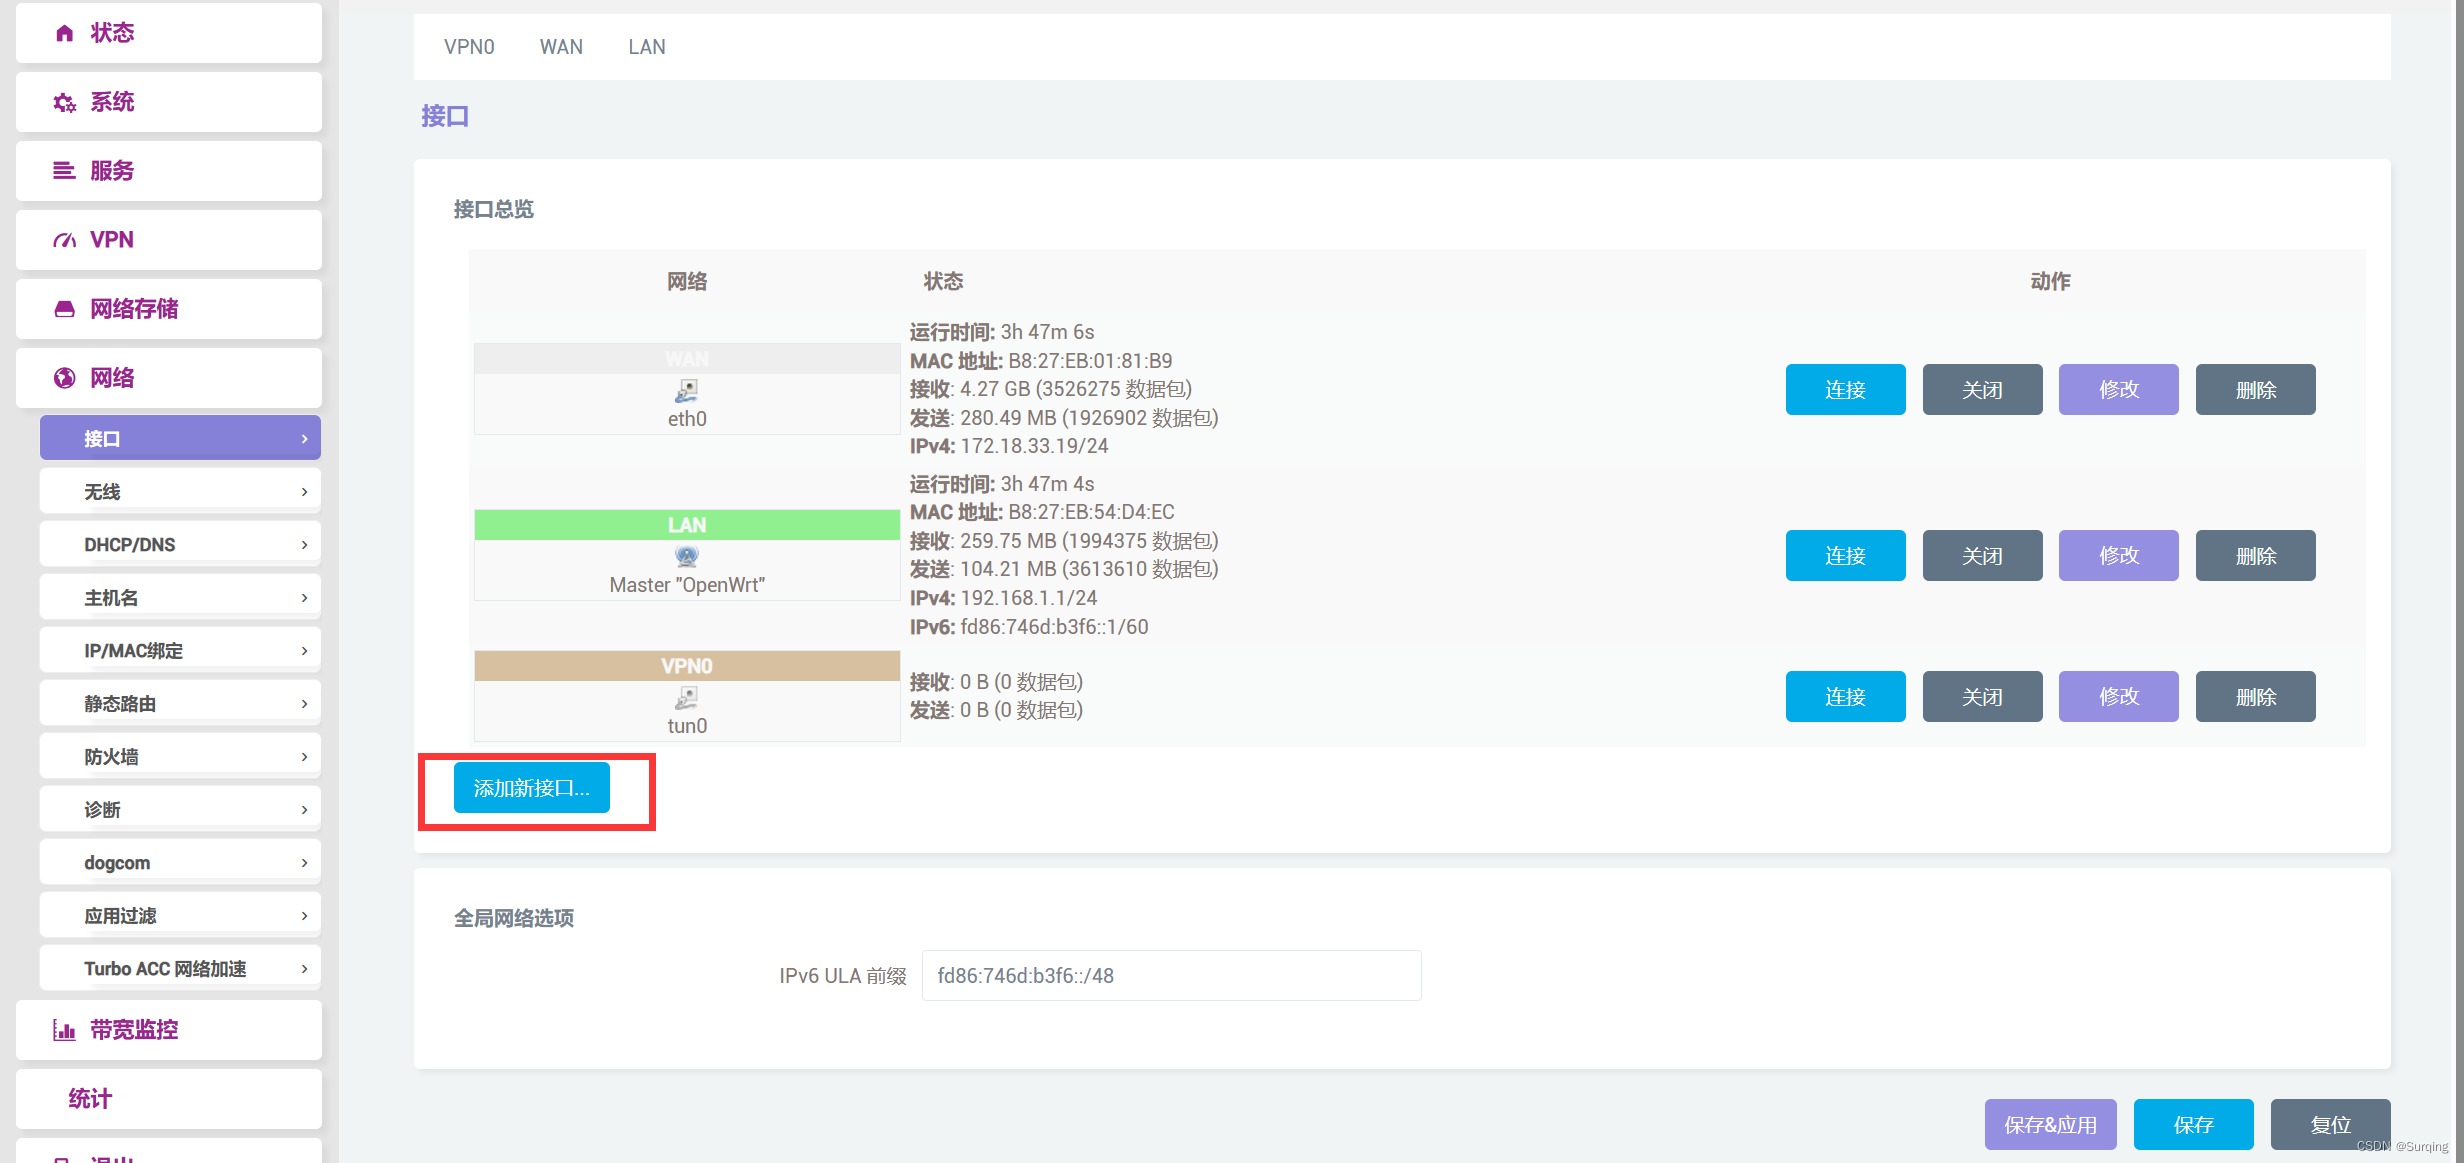Screen dimensions: 2464x1163
Task: Click the eth0 interface icon
Action: 686,391
